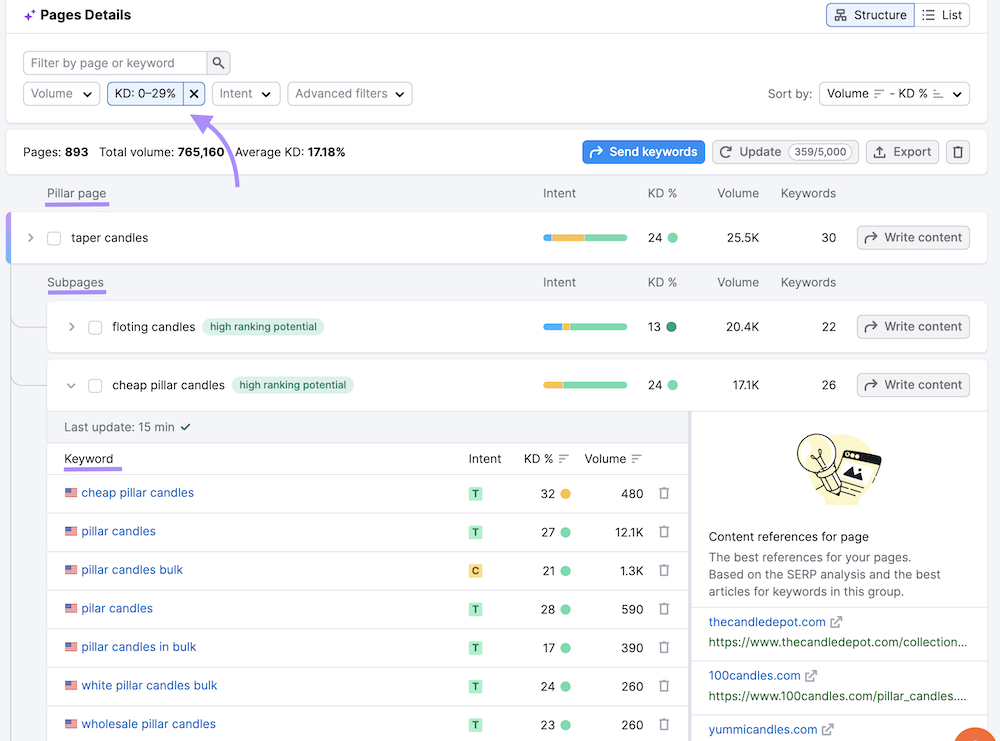Switch to List view
Image resolution: width=1000 pixels, height=741 pixels.
(942, 15)
